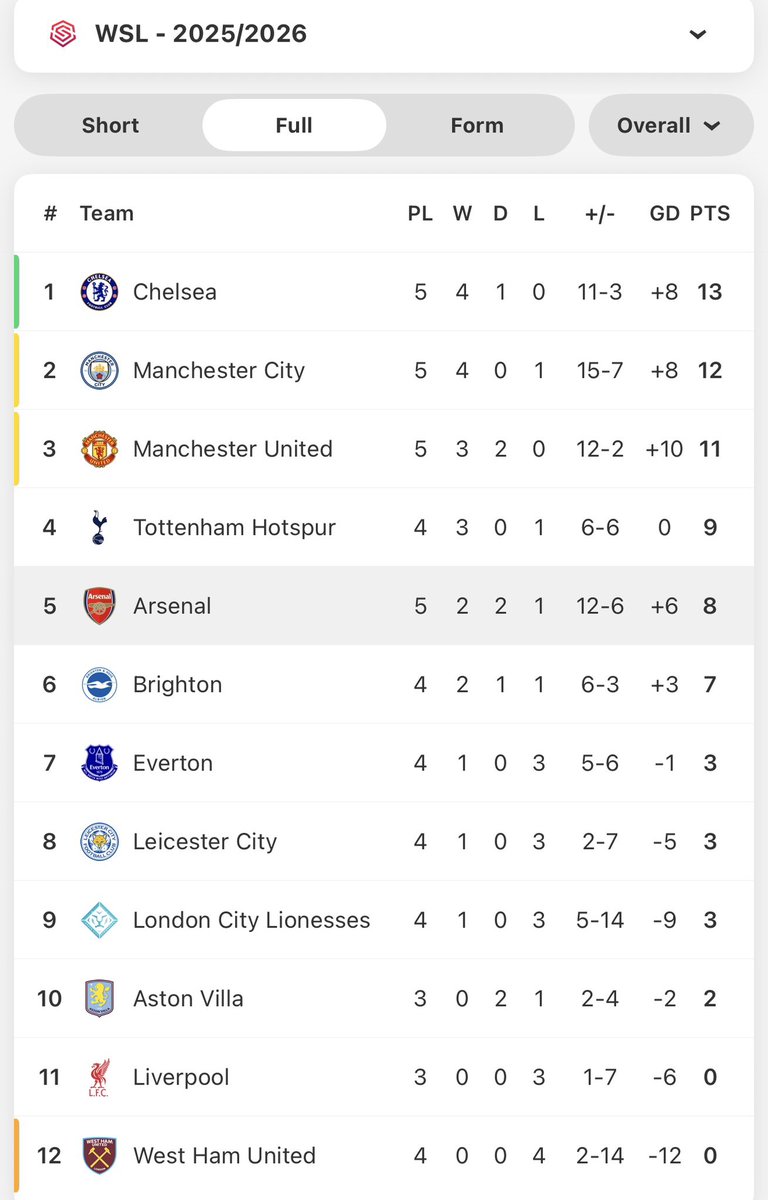Switch to the Form view
Image resolution: width=768 pixels, height=1200 pixels.
(x=477, y=125)
